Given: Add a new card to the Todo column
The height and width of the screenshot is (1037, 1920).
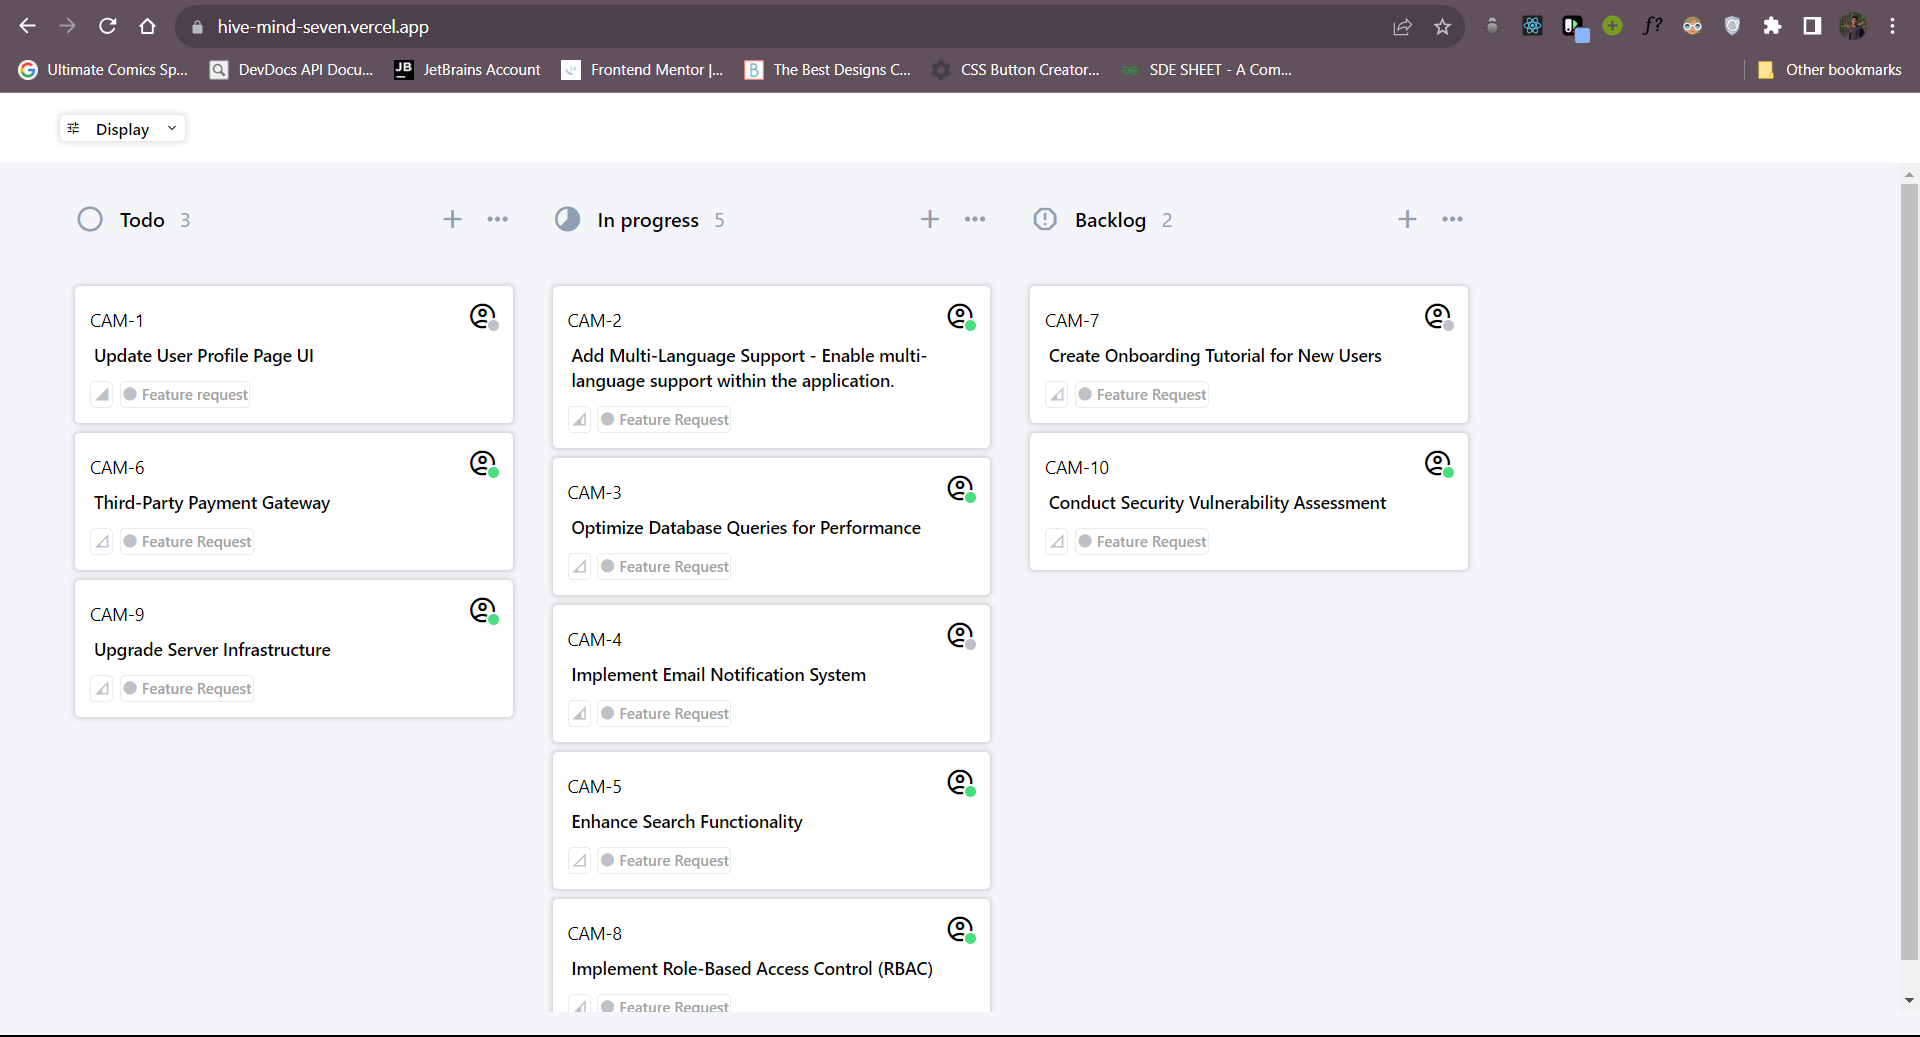Looking at the screenshot, I should pyautogui.click(x=453, y=219).
